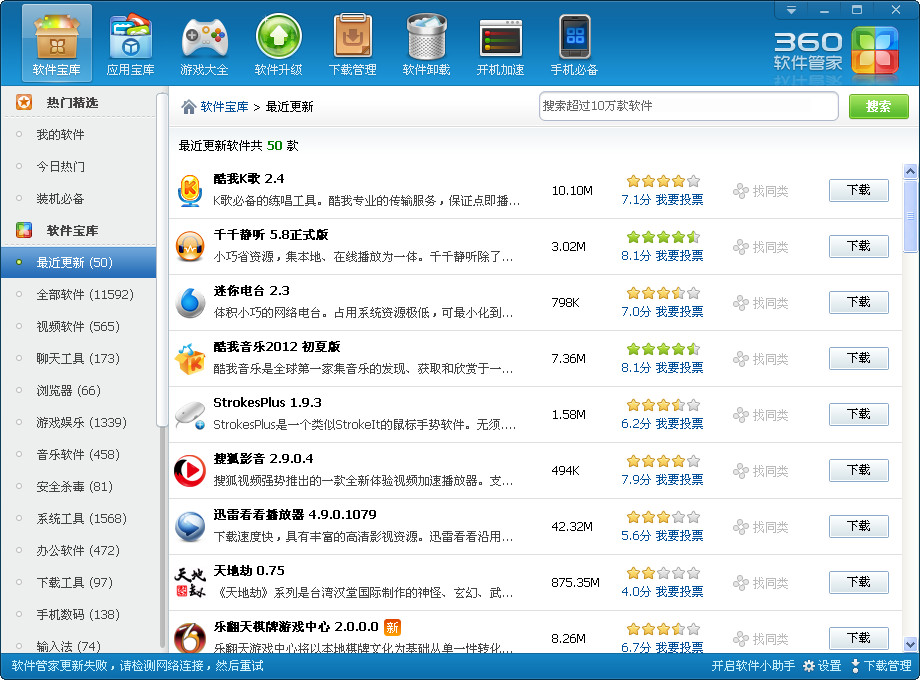Click the 天地劫 game icon
Screen dimensions: 920x680
pyautogui.click(x=190, y=583)
